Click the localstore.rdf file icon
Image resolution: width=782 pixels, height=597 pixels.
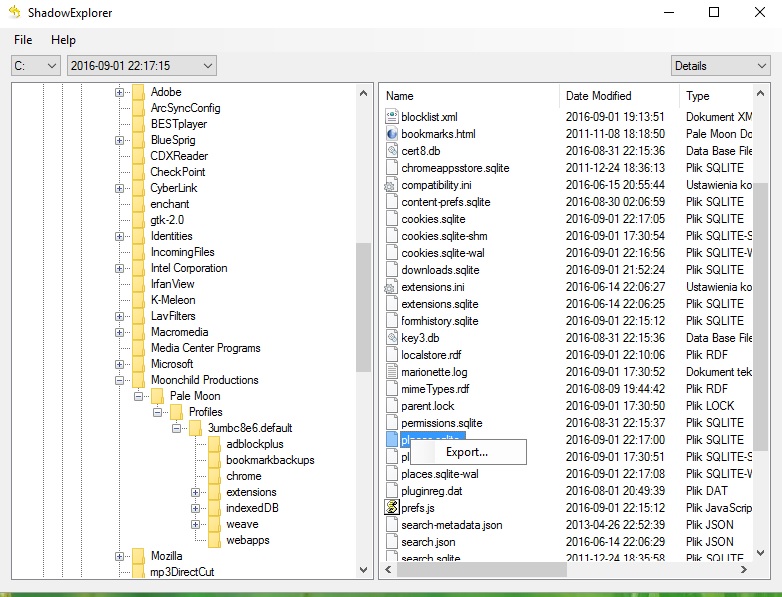coord(392,355)
